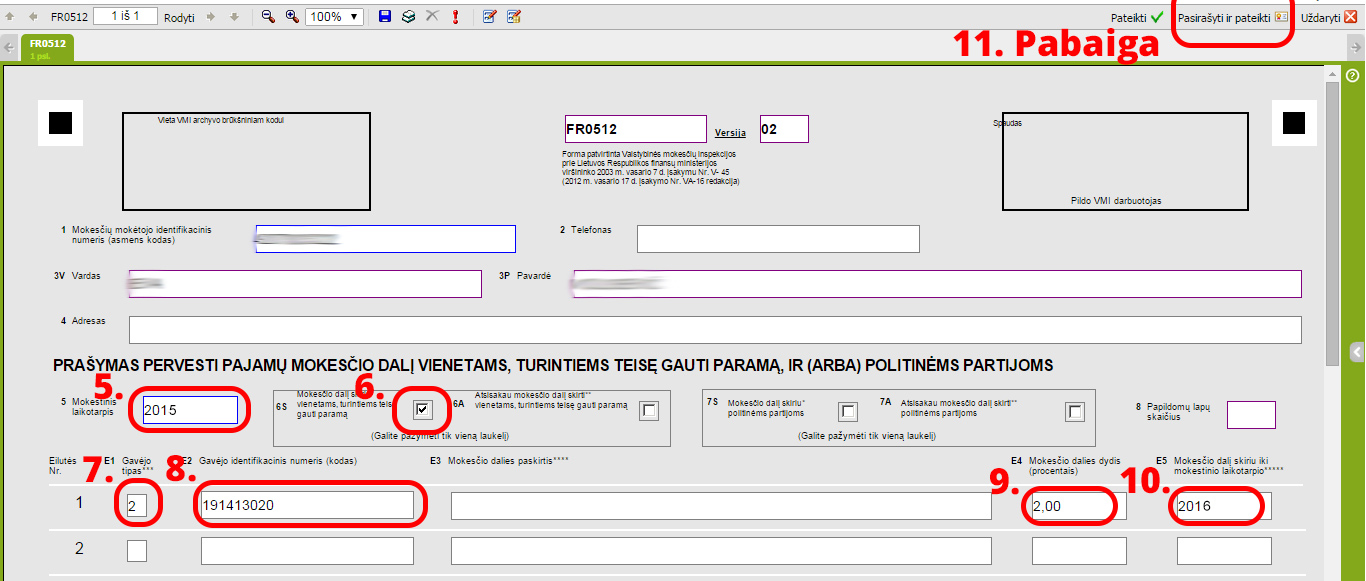Click Pateikti to submit the form
This screenshot has width=1366, height=581.
[x=1136, y=18]
